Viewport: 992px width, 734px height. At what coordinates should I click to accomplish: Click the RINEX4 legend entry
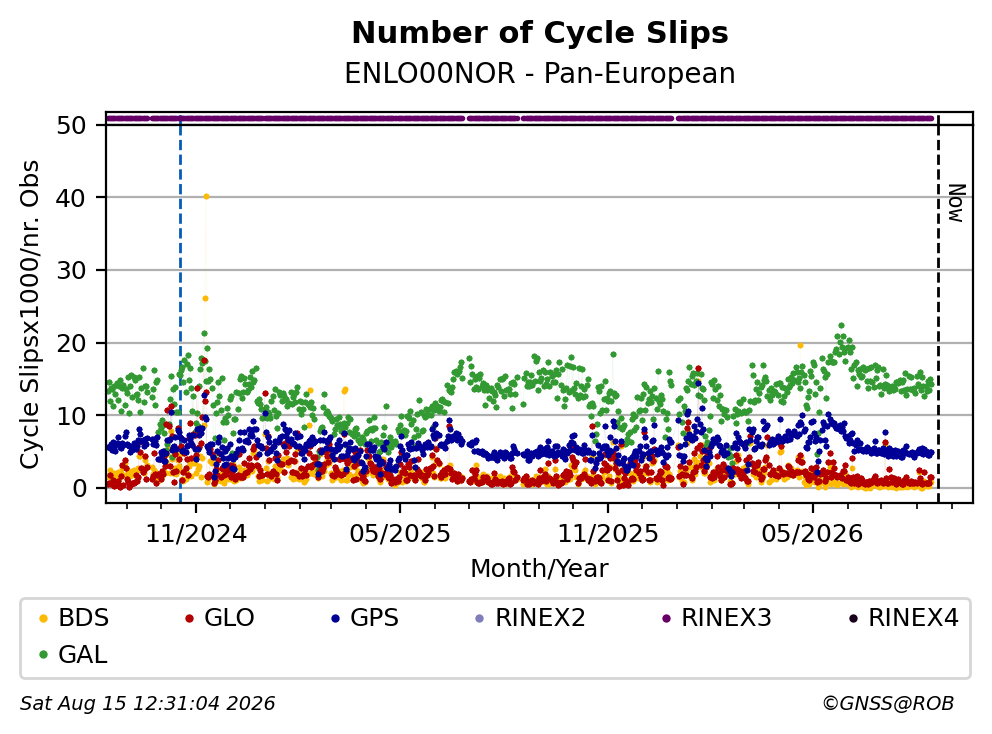point(903,618)
